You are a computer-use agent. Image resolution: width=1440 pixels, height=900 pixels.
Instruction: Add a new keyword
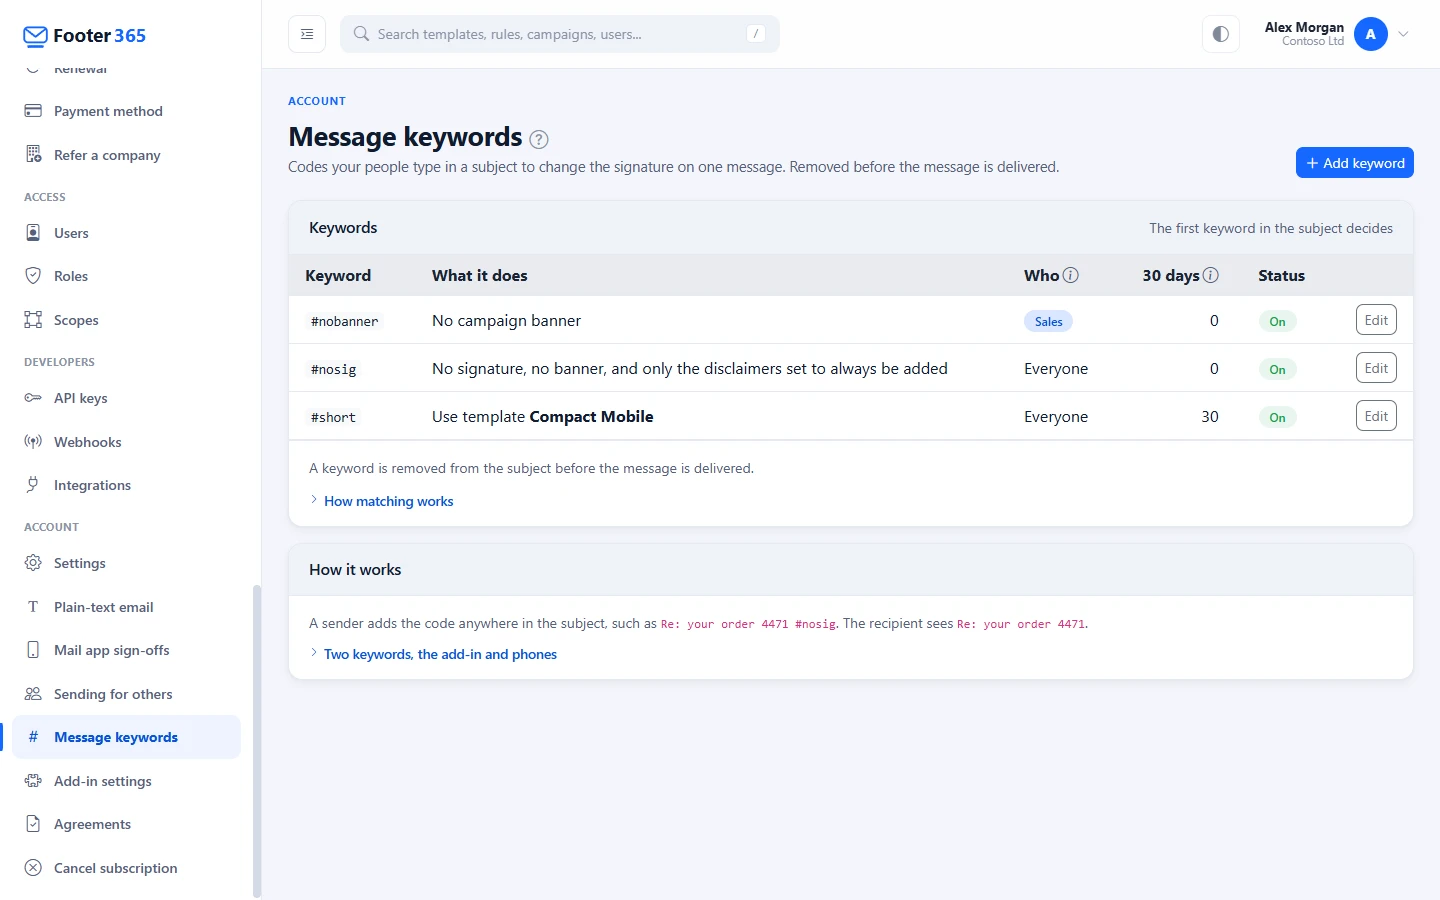[1355, 163]
